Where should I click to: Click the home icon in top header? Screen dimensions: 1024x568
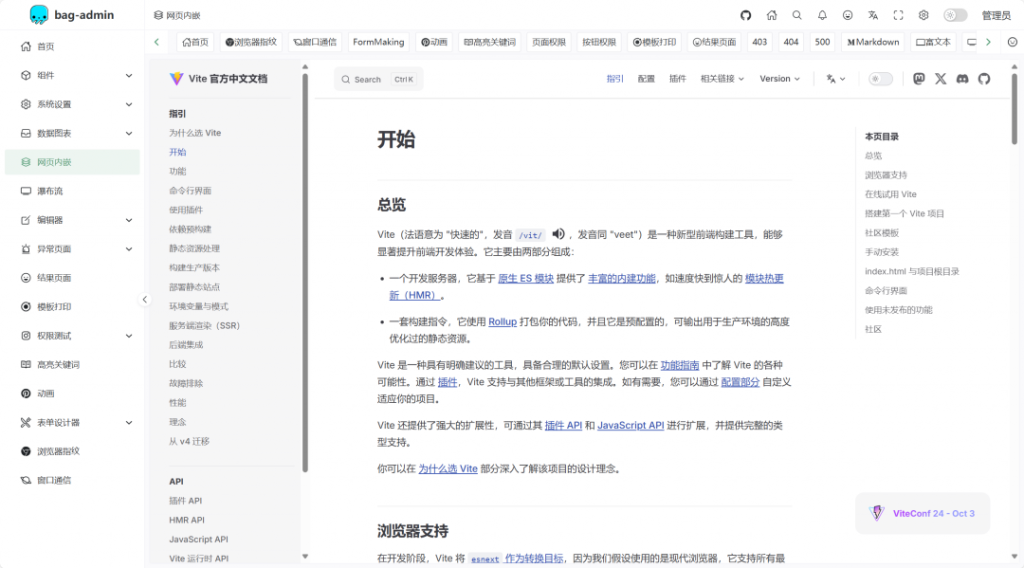[x=771, y=15]
